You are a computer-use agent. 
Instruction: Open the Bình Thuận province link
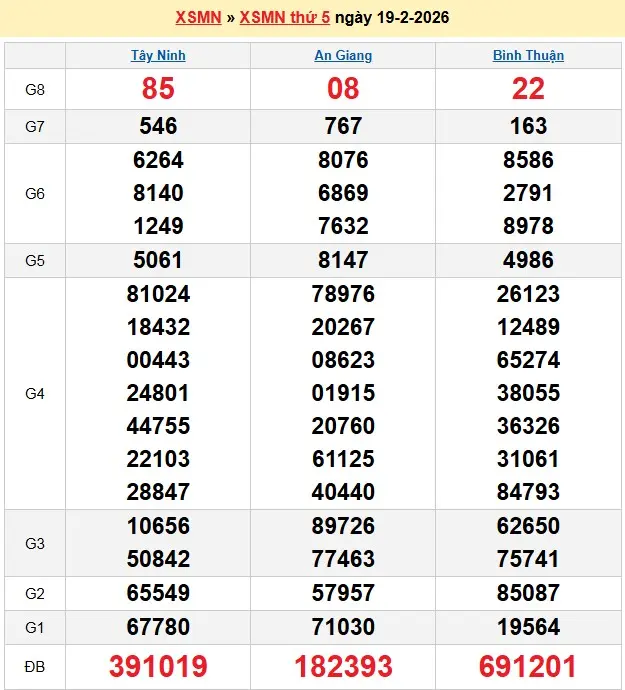click(528, 55)
